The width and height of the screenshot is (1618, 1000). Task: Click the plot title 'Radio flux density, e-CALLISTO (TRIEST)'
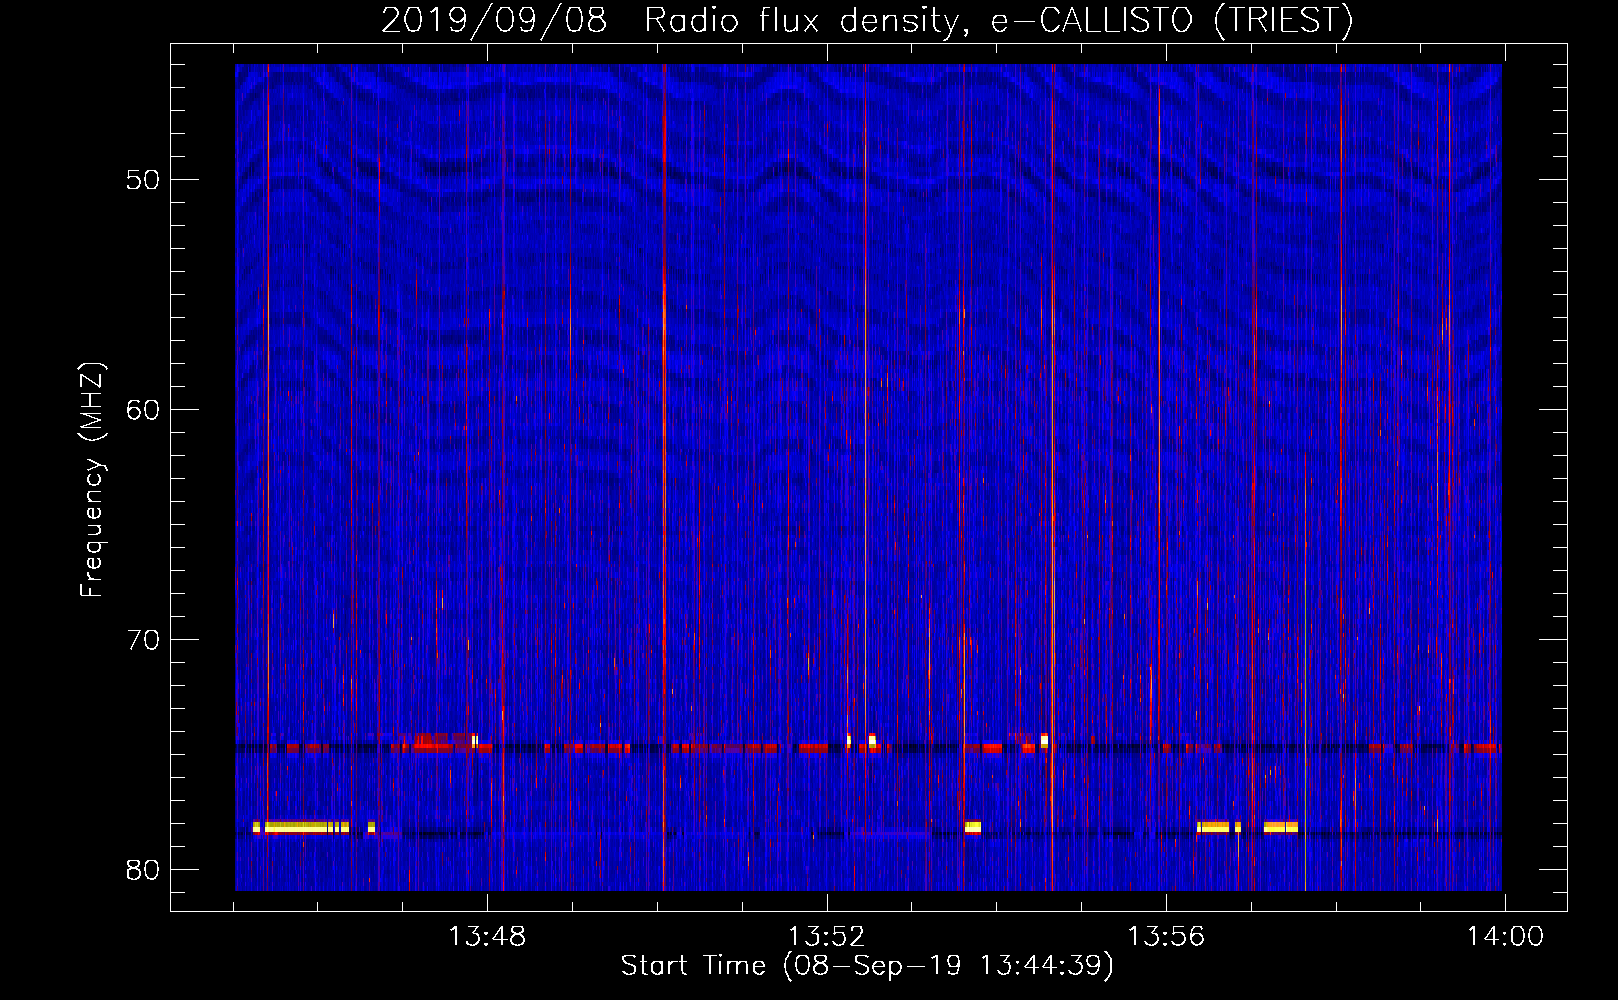click(998, 20)
